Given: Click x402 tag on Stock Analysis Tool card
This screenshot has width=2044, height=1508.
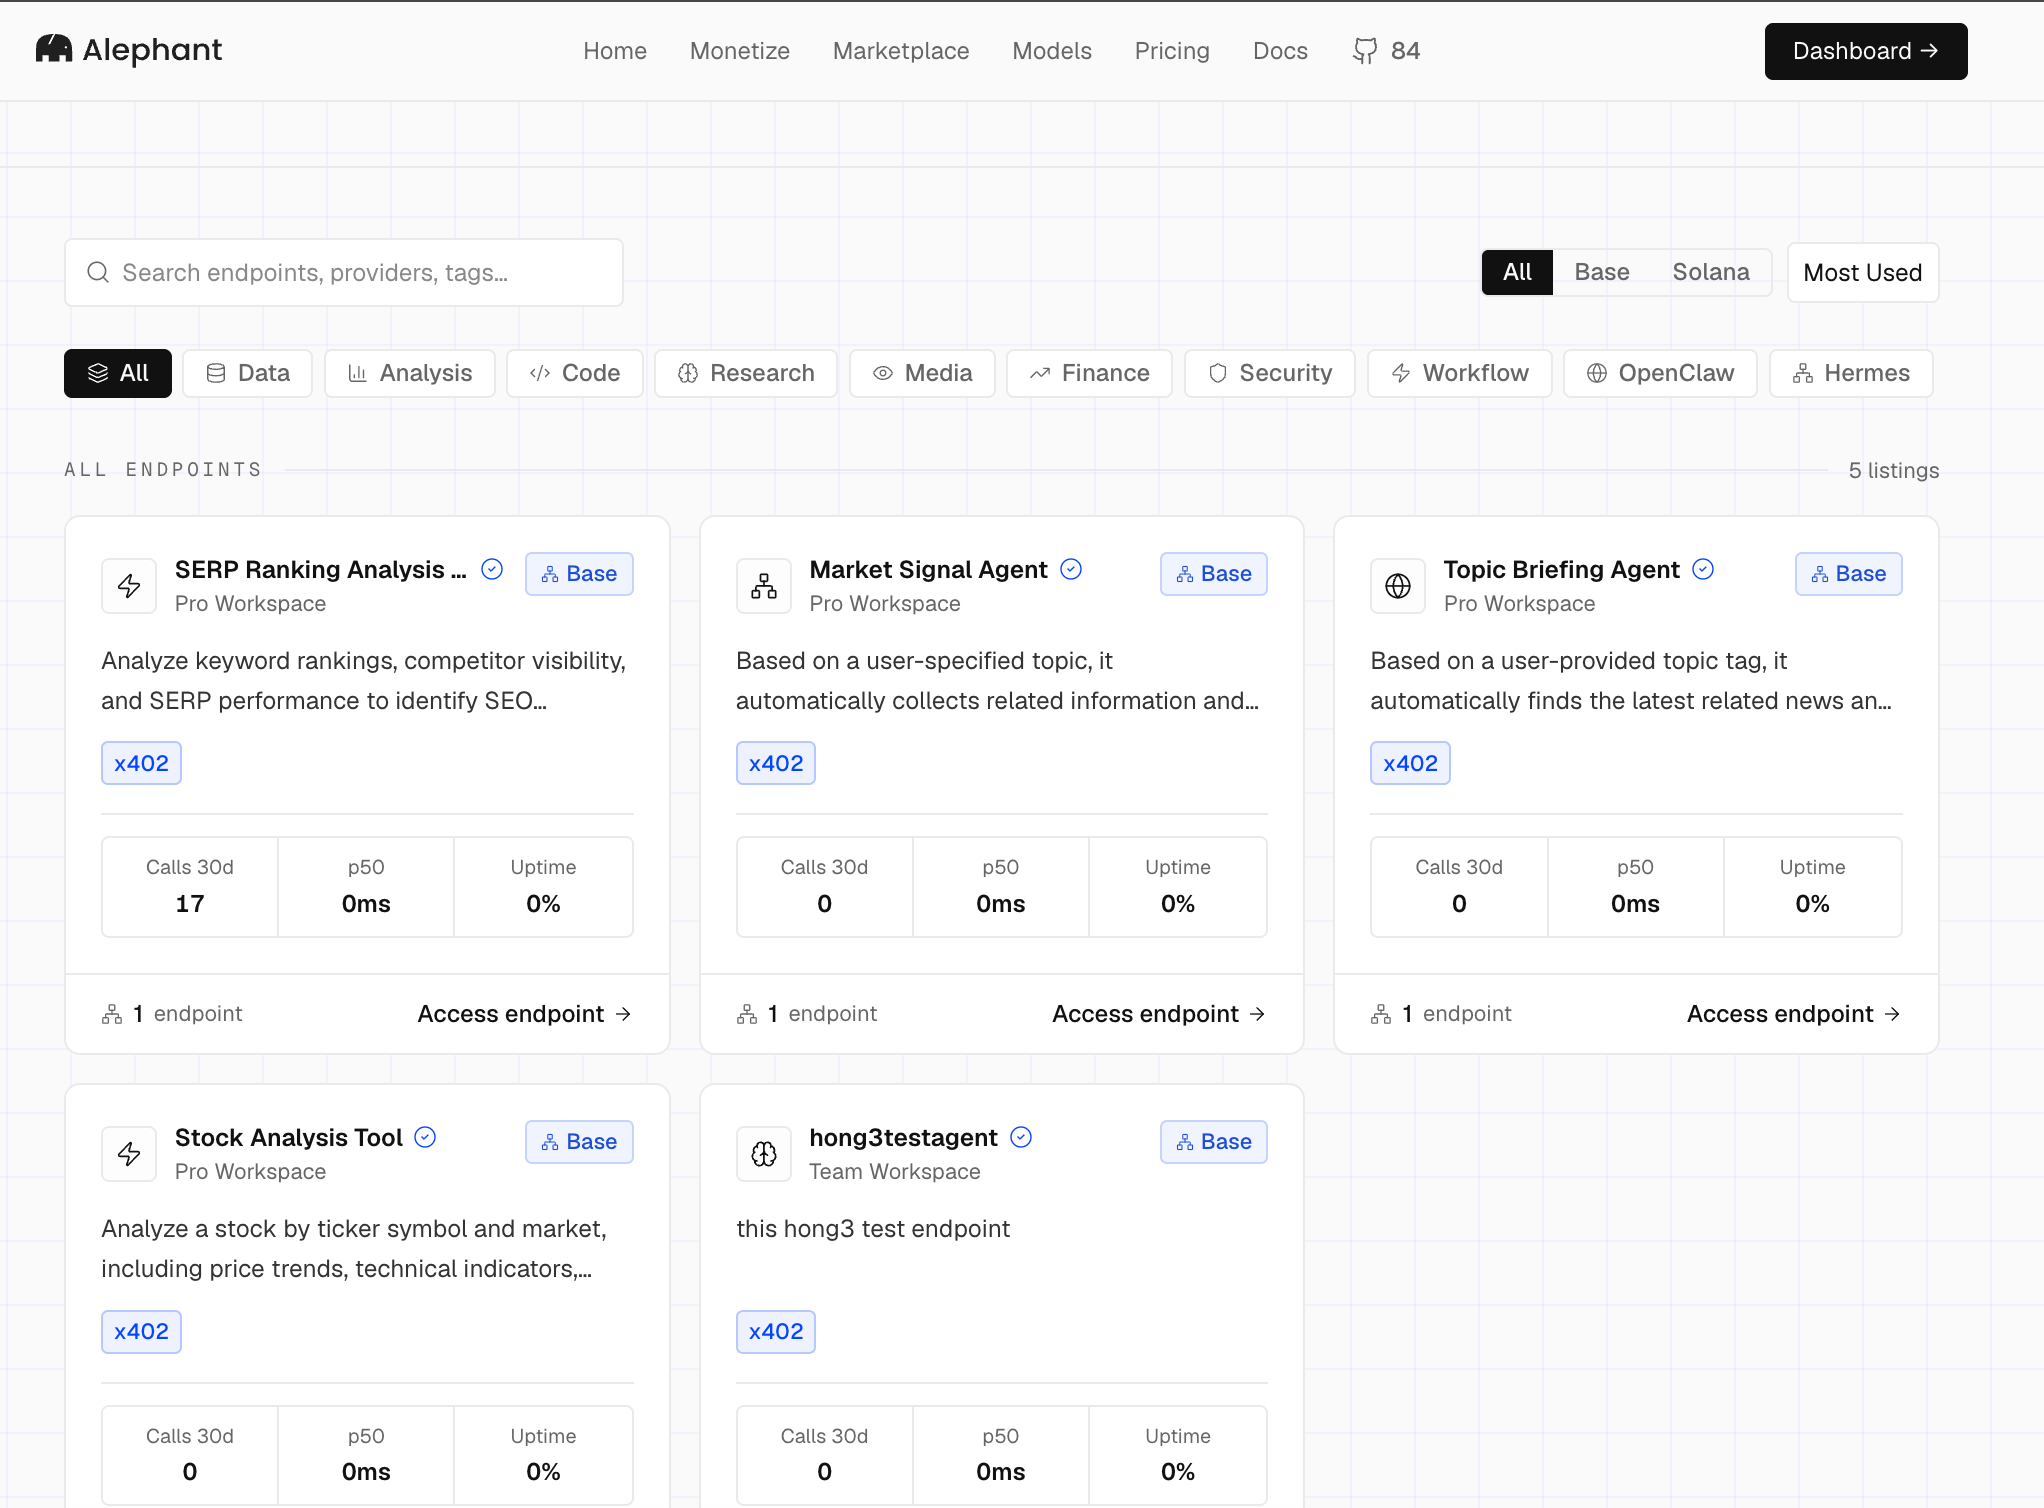Looking at the screenshot, I should (141, 1332).
